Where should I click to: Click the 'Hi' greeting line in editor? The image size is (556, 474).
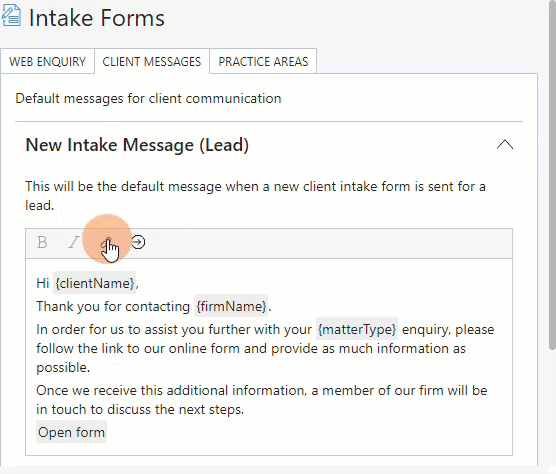(87, 283)
